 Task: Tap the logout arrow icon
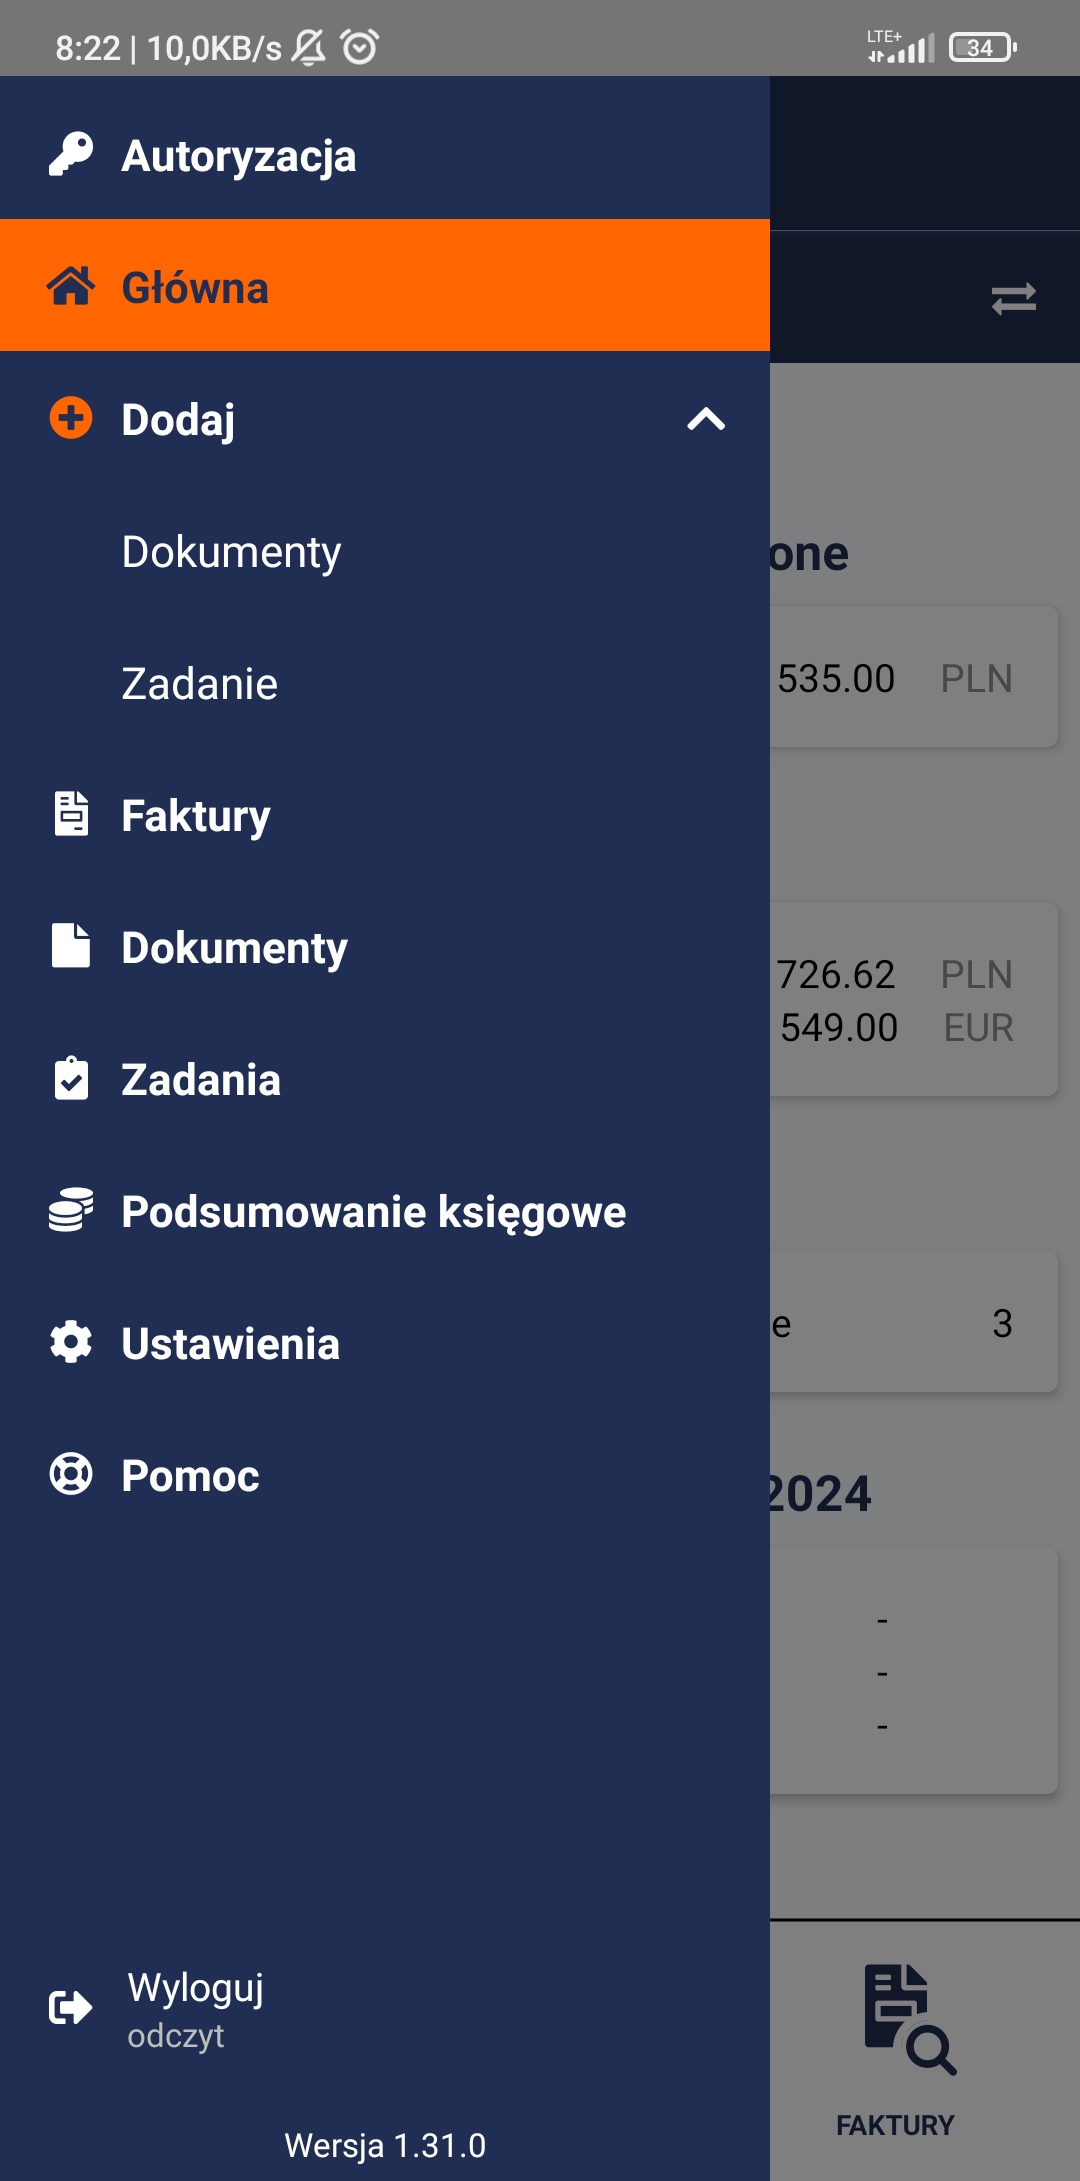coord(71,2008)
